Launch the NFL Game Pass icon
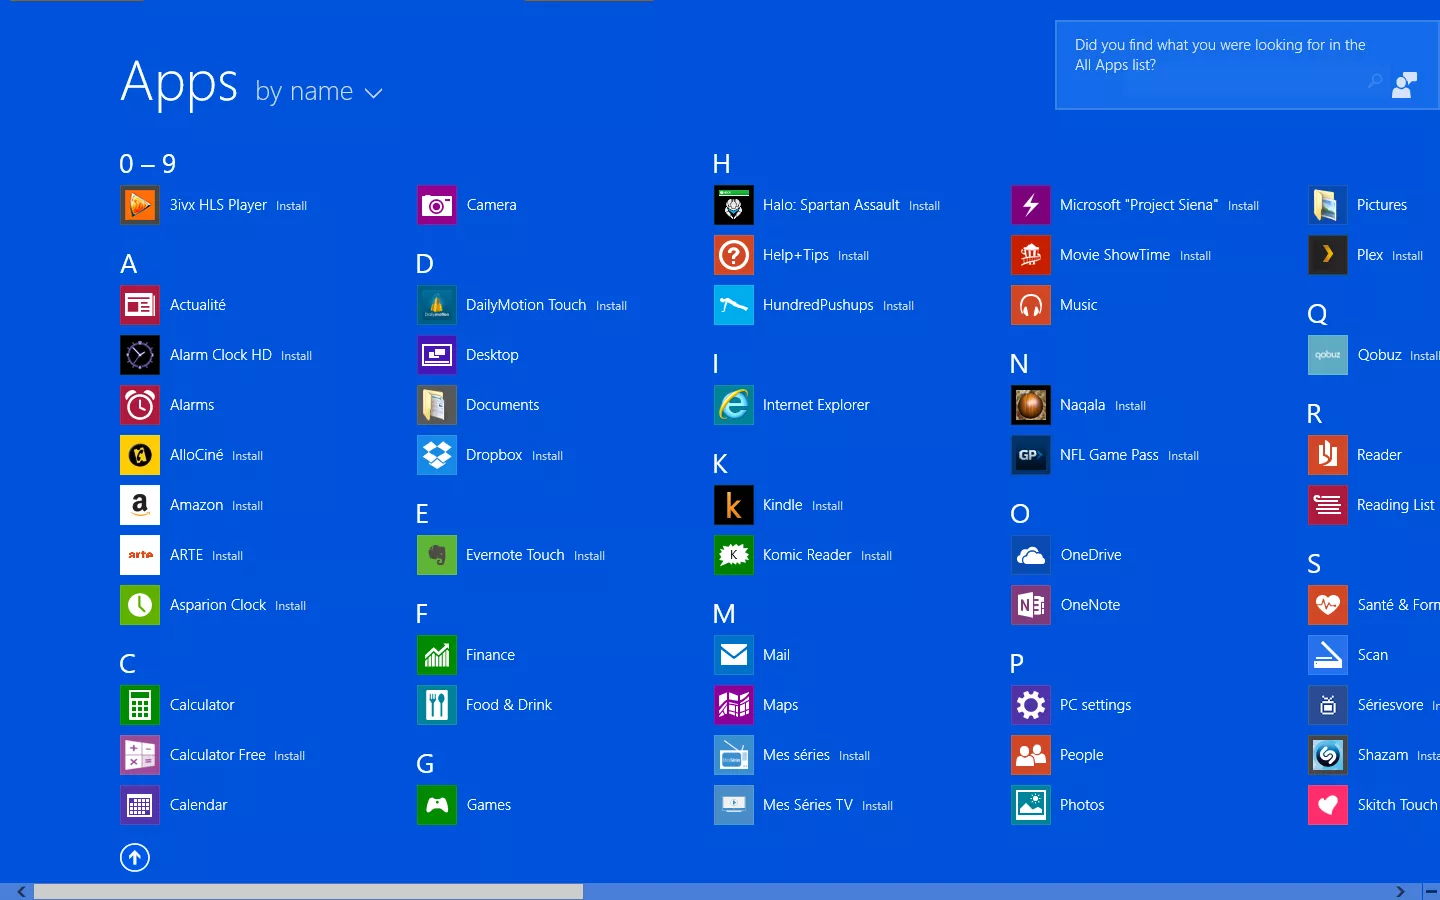This screenshot has width=1440, height=900. pyautogui.click(x=1031, y=455)
